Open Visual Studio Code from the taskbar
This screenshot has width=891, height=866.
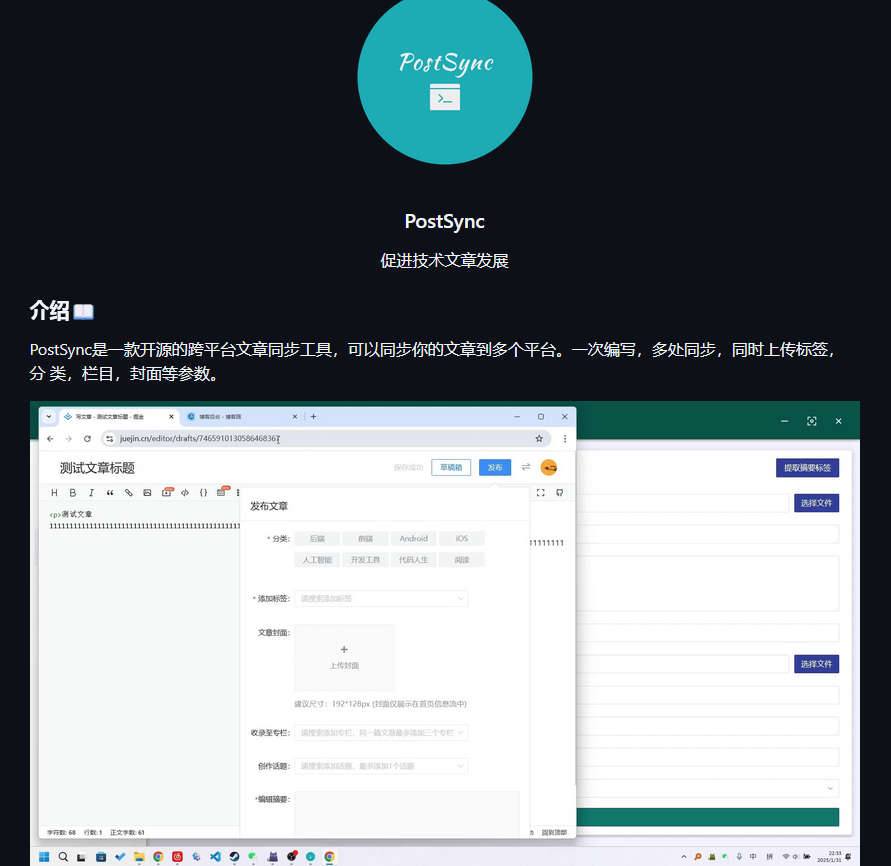tap(215, 856)
